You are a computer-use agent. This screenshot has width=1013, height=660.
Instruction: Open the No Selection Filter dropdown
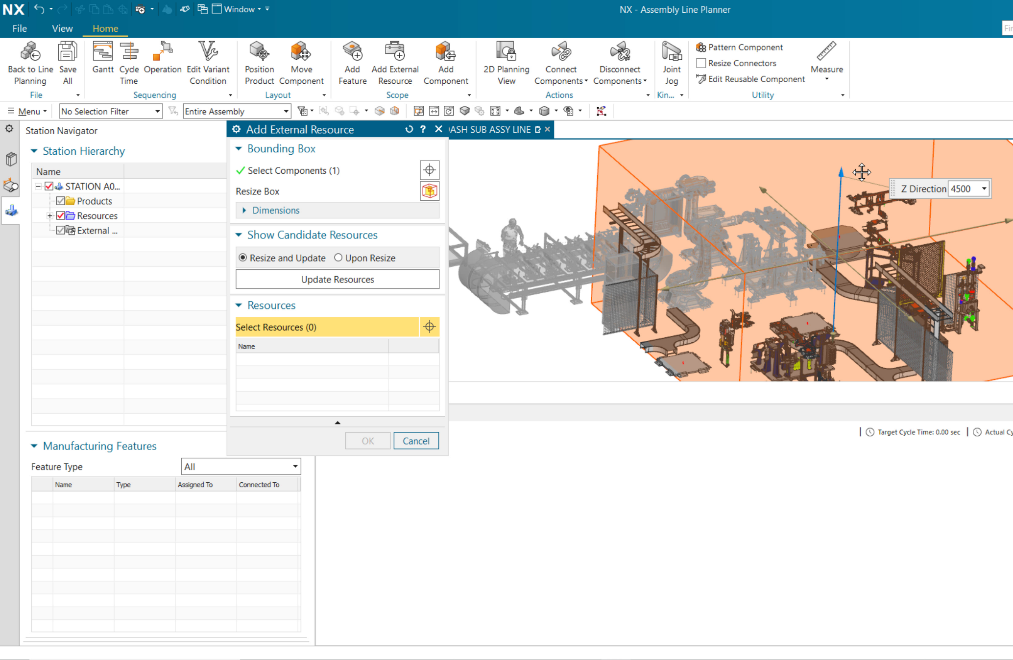pos(110,111)
